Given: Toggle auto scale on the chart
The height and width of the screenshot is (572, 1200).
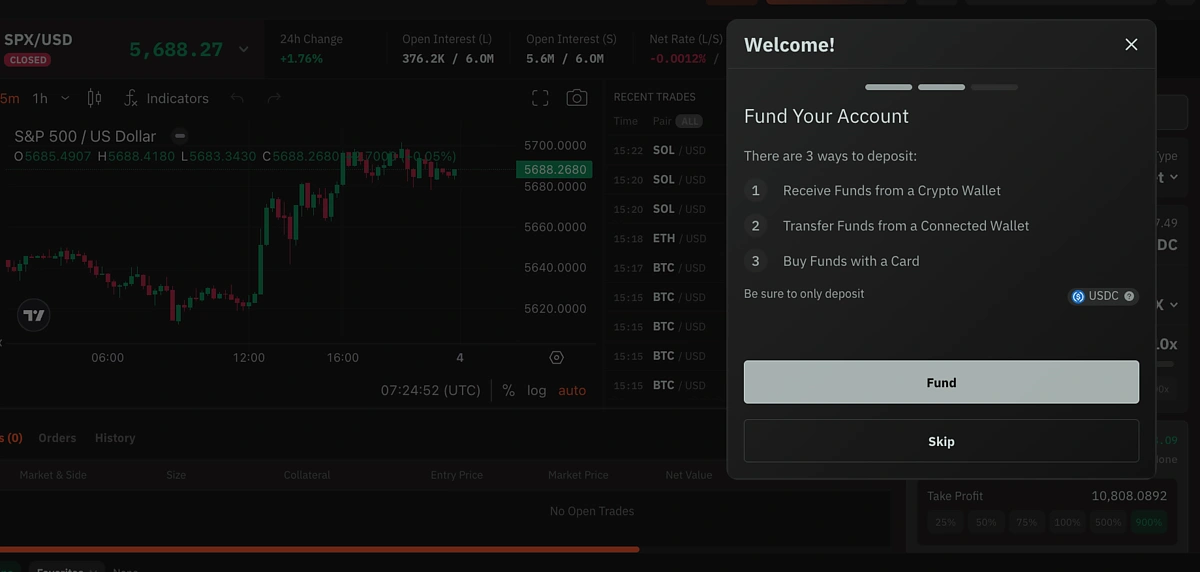Looking at the screenshot, I should (x=572, y=390).
